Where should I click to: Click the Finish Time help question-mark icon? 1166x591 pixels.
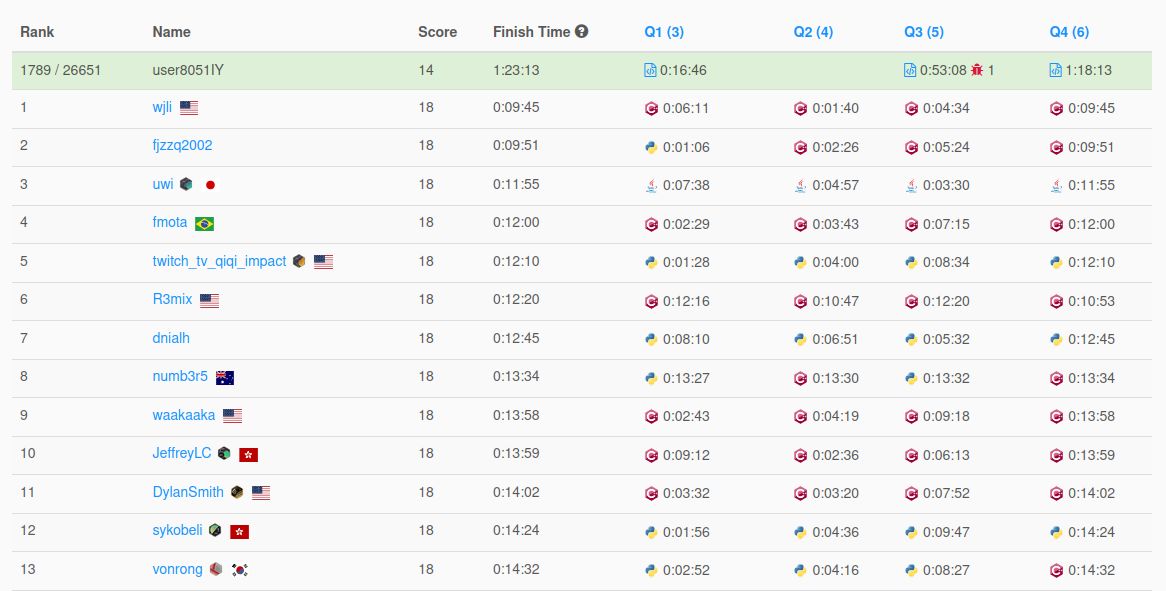pyautogui.click(x=582, y=31)
